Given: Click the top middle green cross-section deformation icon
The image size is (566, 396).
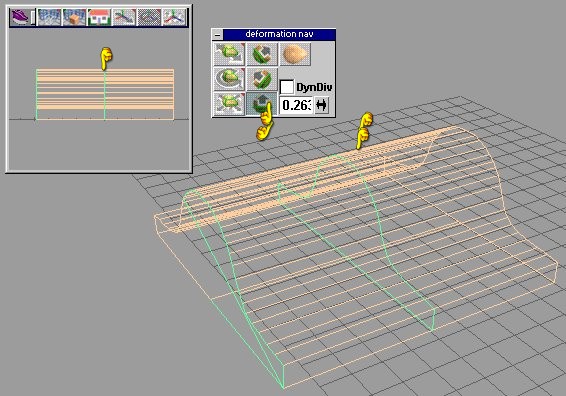Looking at the screenshot, I should click(262, 54).
